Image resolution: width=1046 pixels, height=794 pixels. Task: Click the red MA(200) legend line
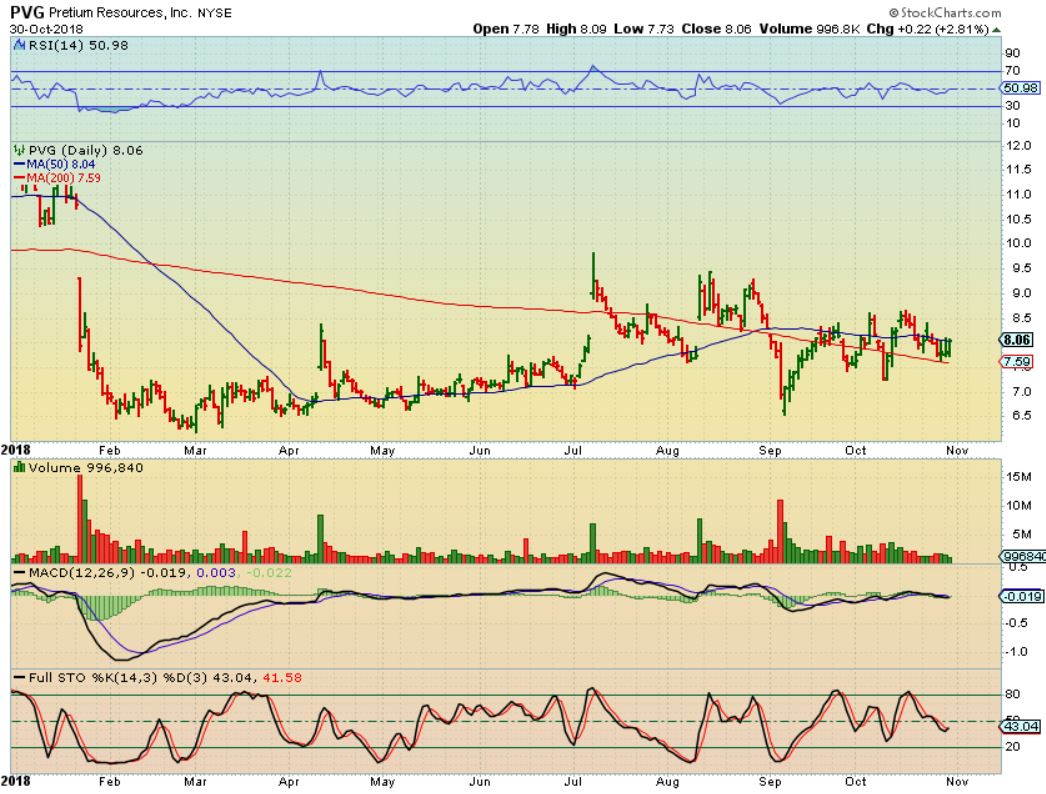[x=18, y=178]
